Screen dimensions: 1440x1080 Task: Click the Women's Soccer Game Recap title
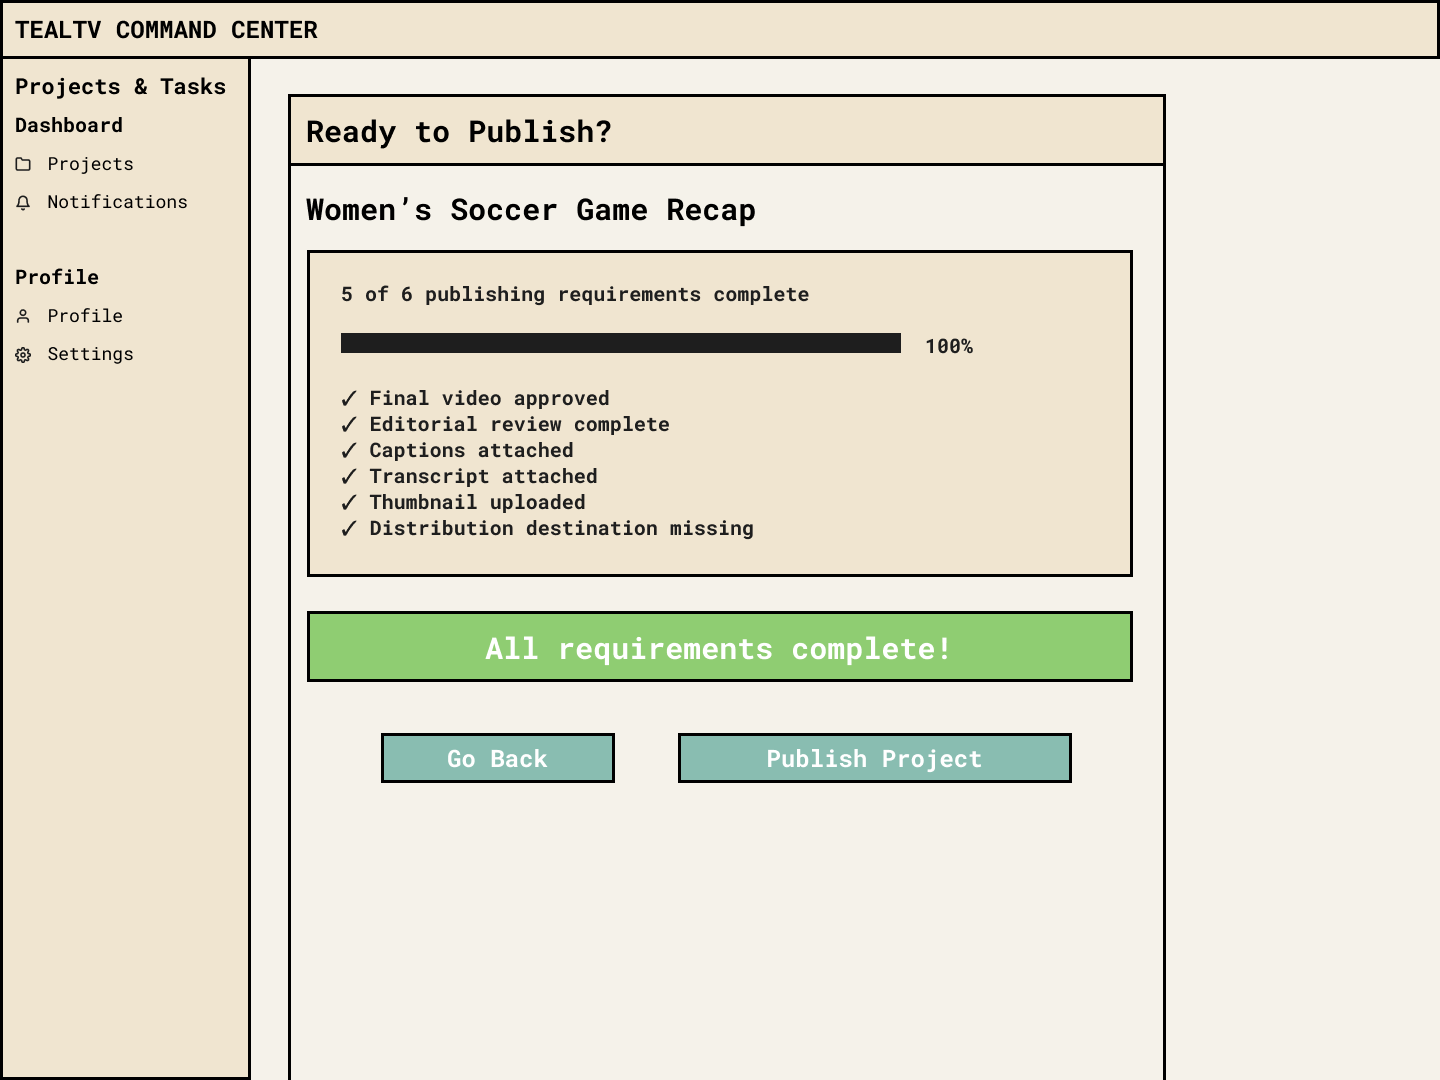pos(531,210)
